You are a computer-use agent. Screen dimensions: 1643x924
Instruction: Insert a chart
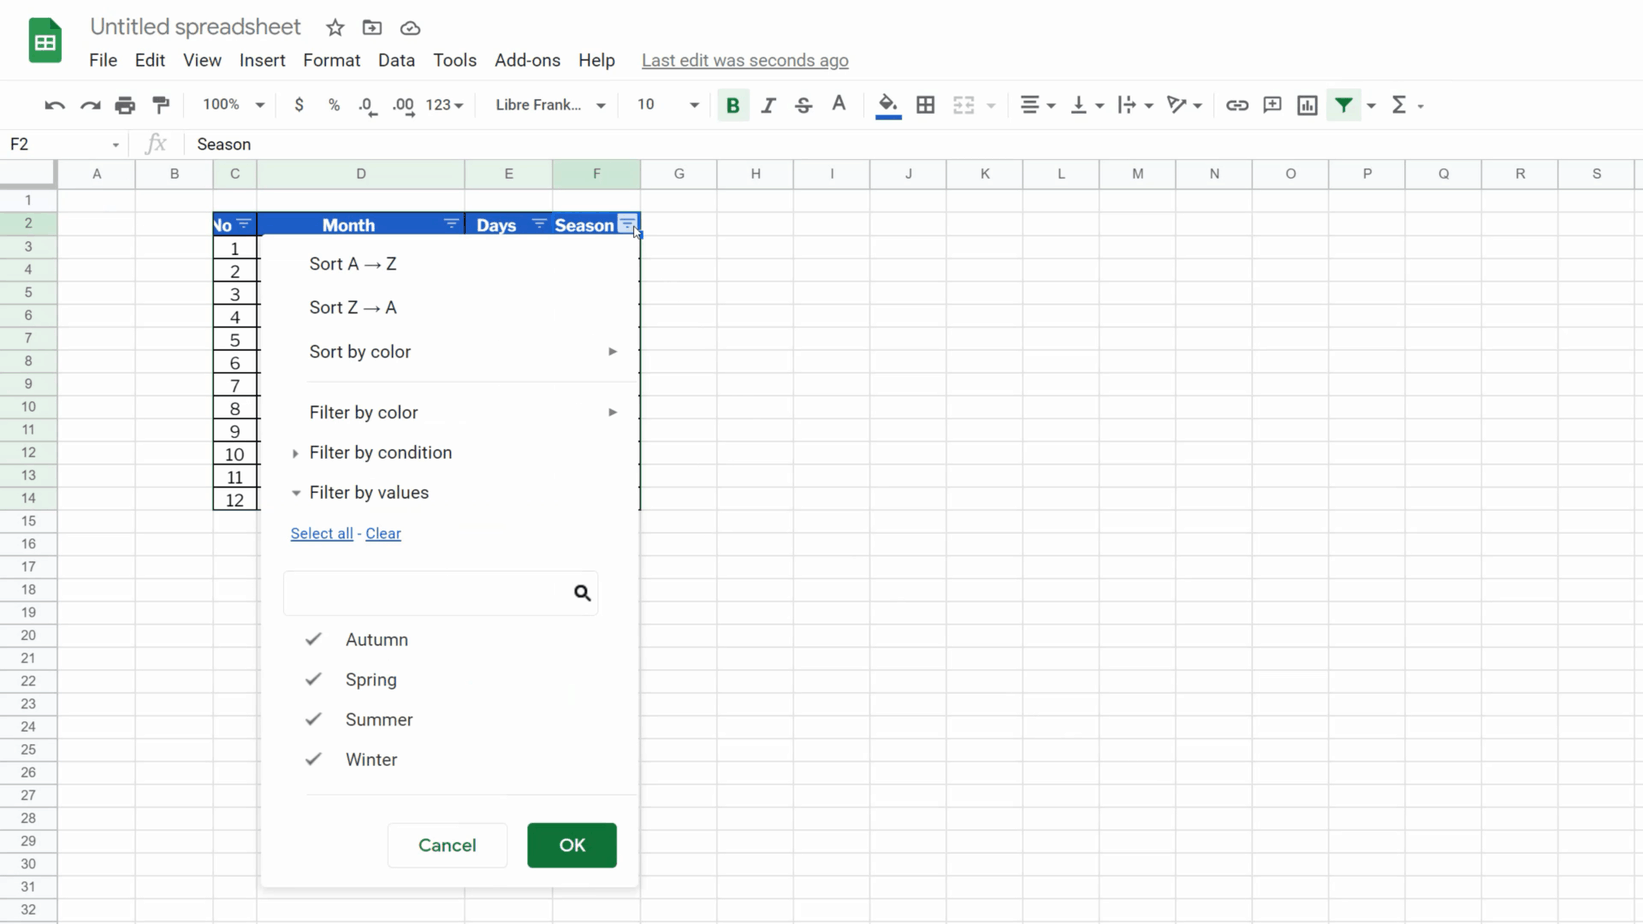point(1307,105)
